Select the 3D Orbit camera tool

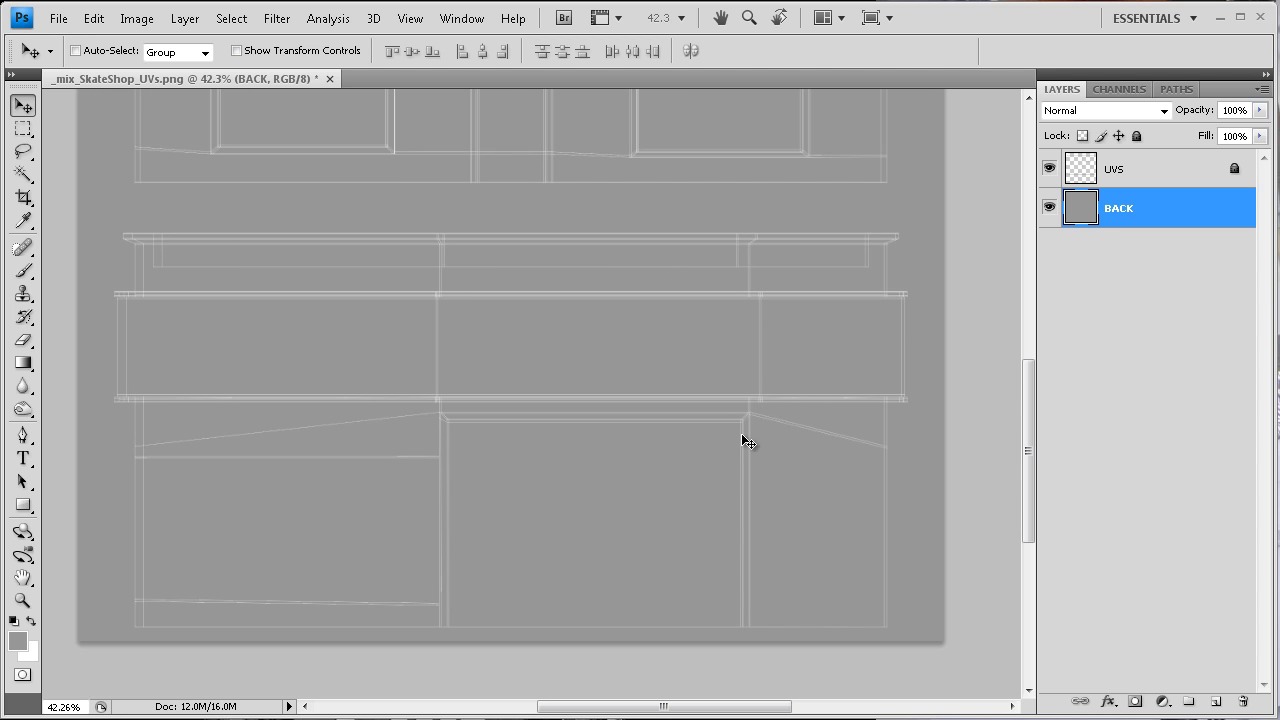click(x=23, y=555)
